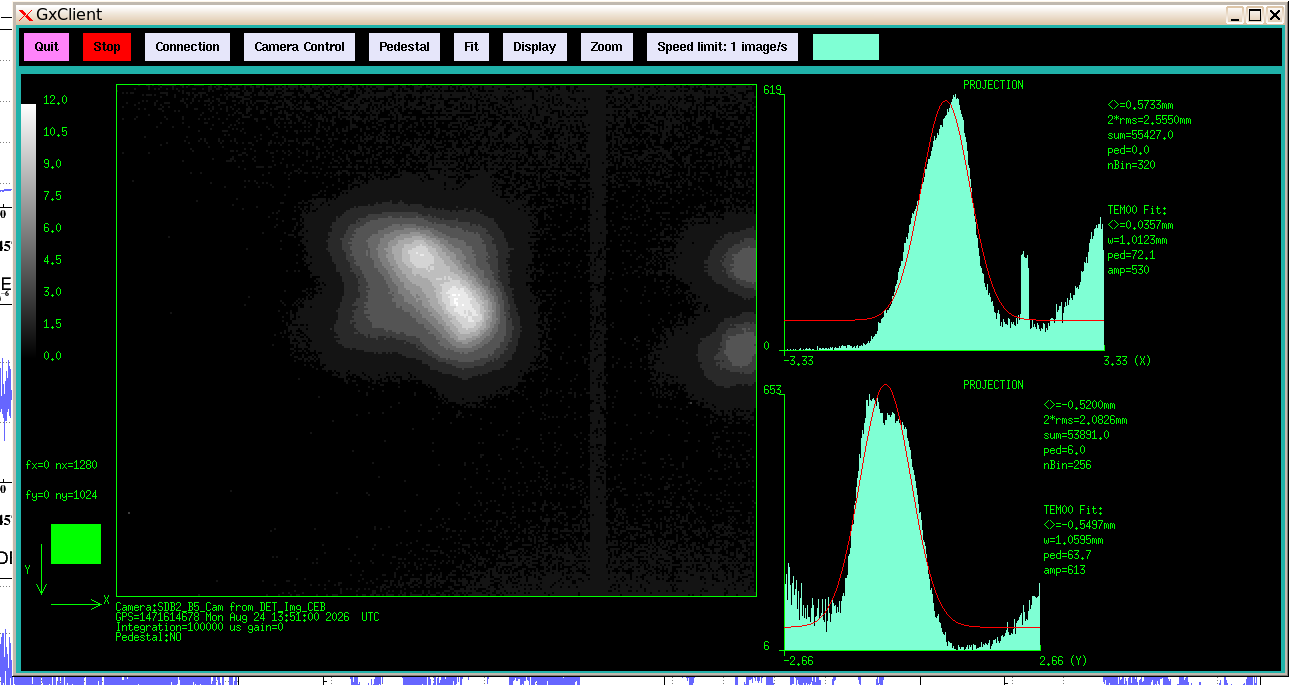The height and width of the screenshot is (685, 1296).
Task: Click the '3.33 (X)' axis label
Action: 1127,360
